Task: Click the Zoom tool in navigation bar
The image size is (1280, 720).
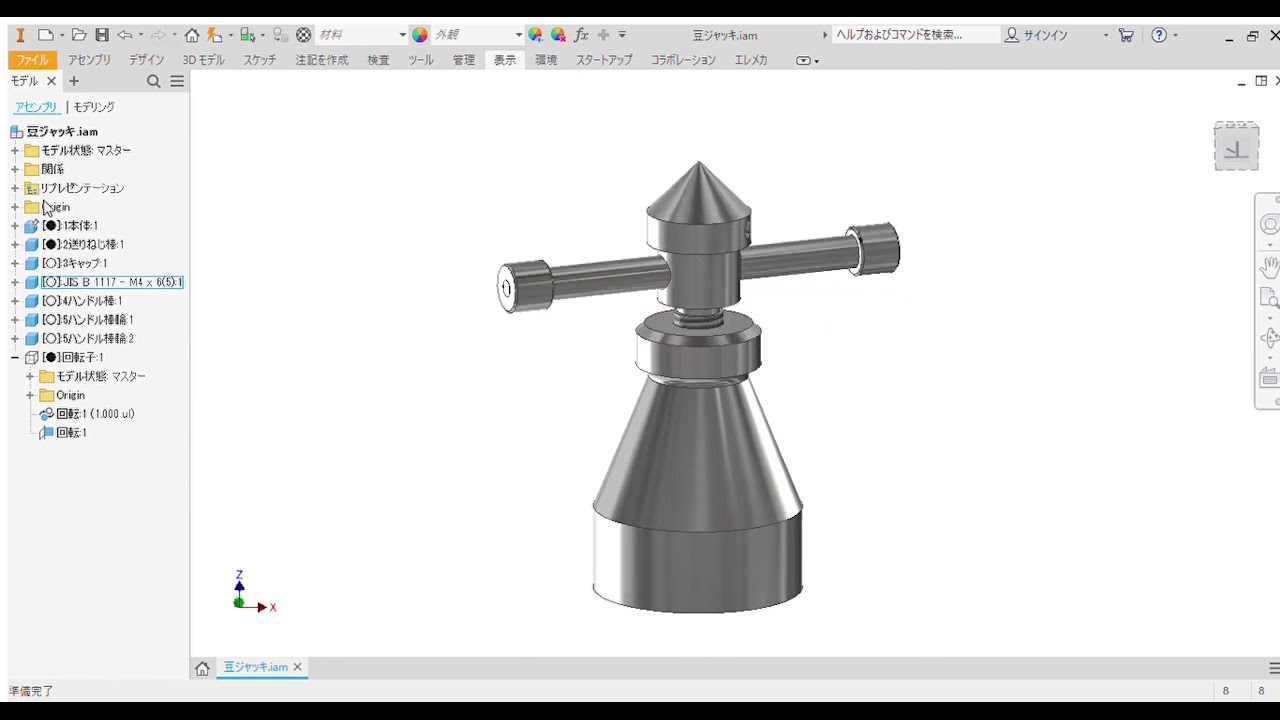Action: (1269, 298)
